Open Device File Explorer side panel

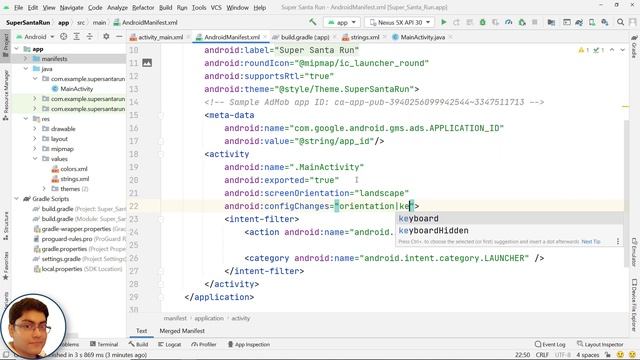point(634,304)
